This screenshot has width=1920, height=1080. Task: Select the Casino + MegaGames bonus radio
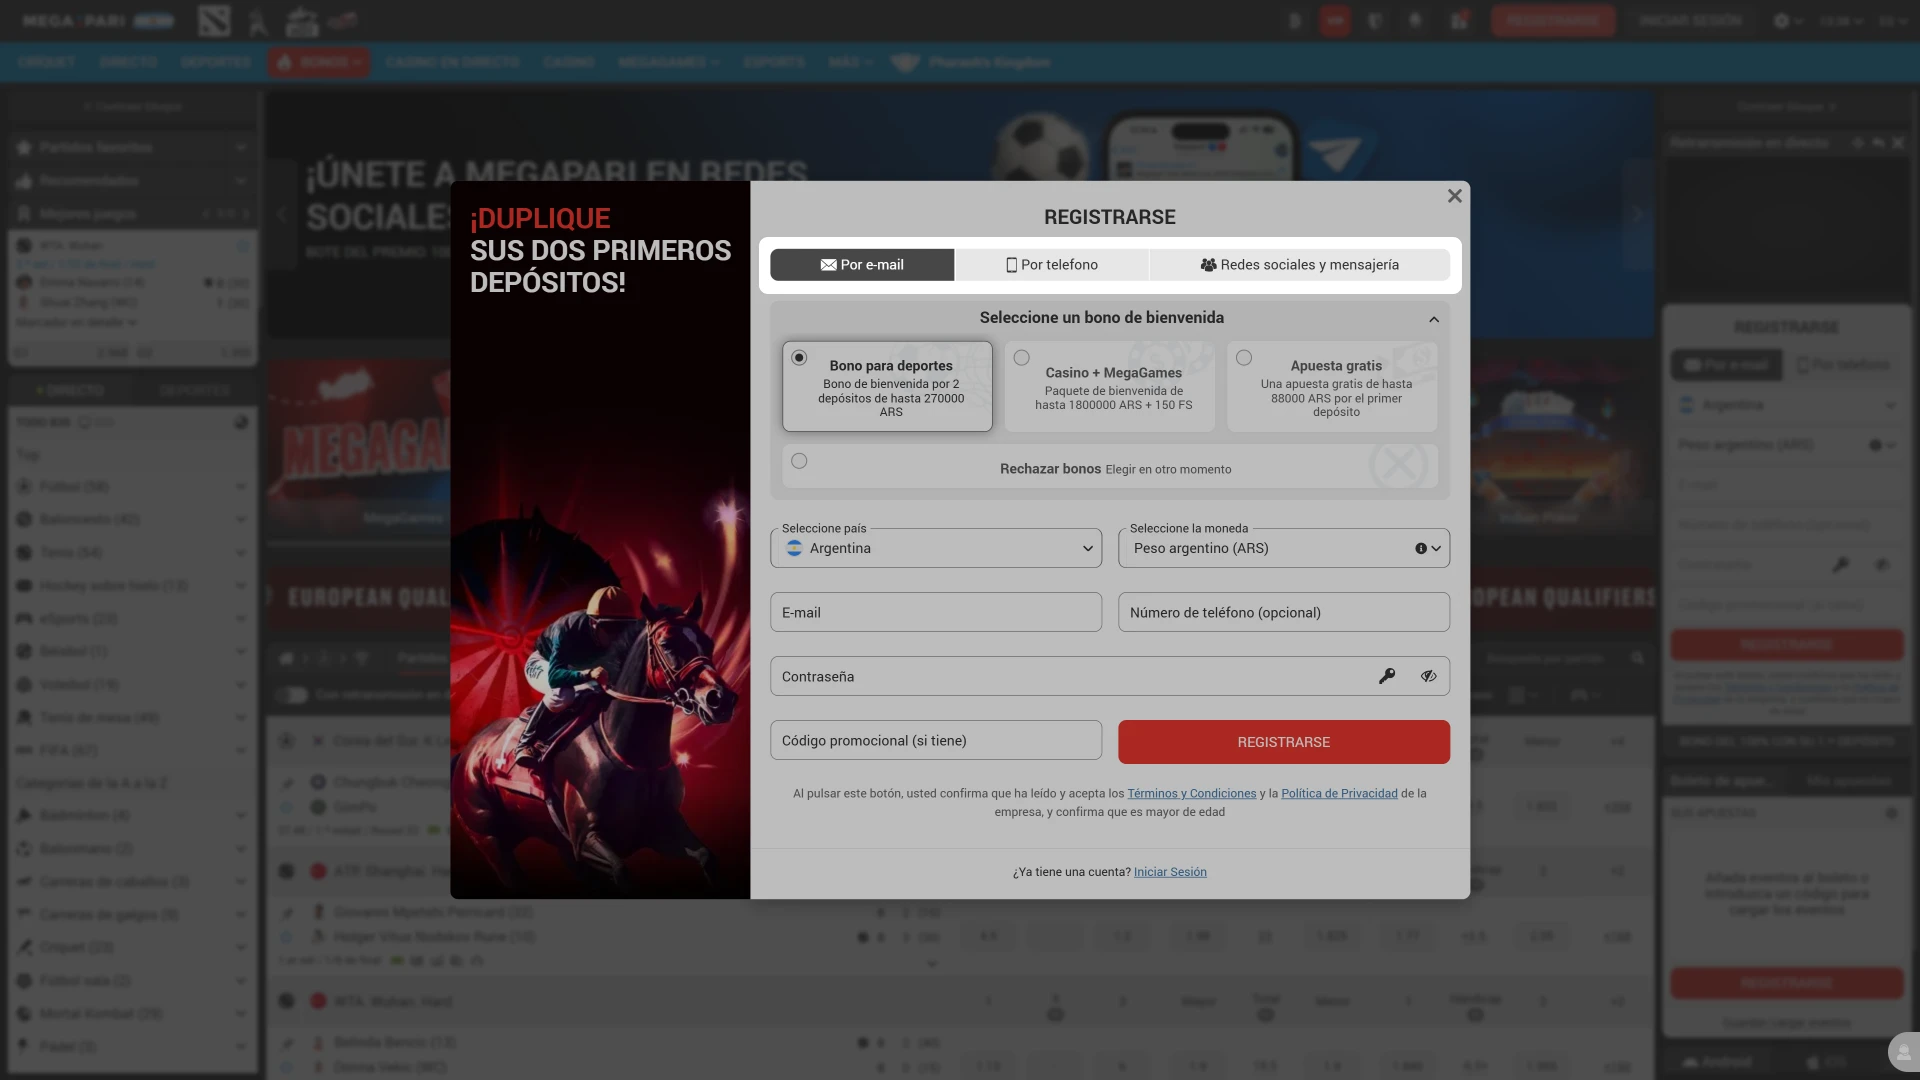1021,357
